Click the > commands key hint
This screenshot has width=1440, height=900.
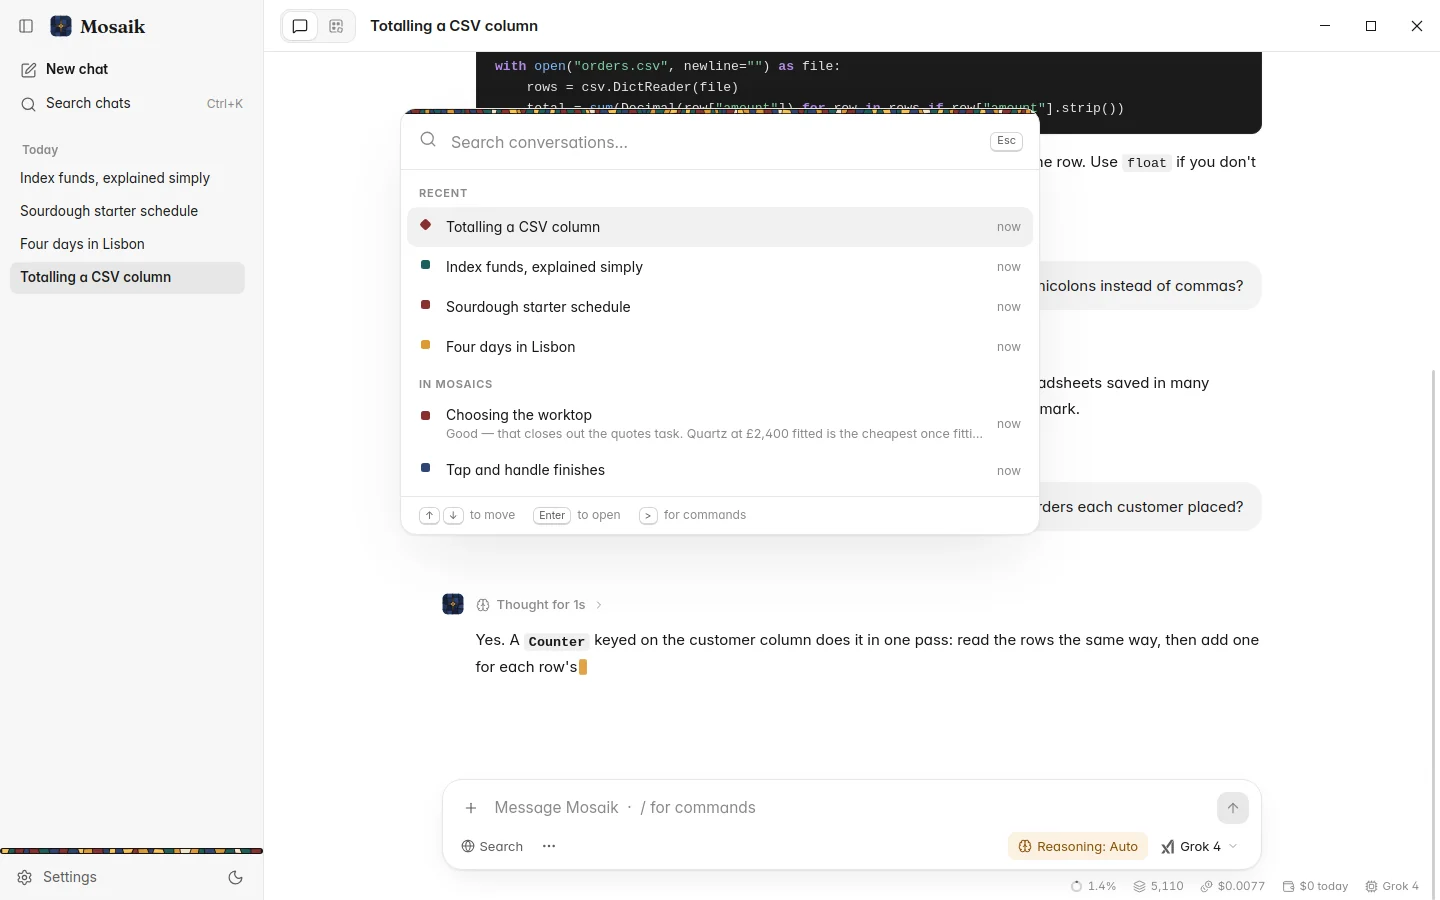point(648,515)
